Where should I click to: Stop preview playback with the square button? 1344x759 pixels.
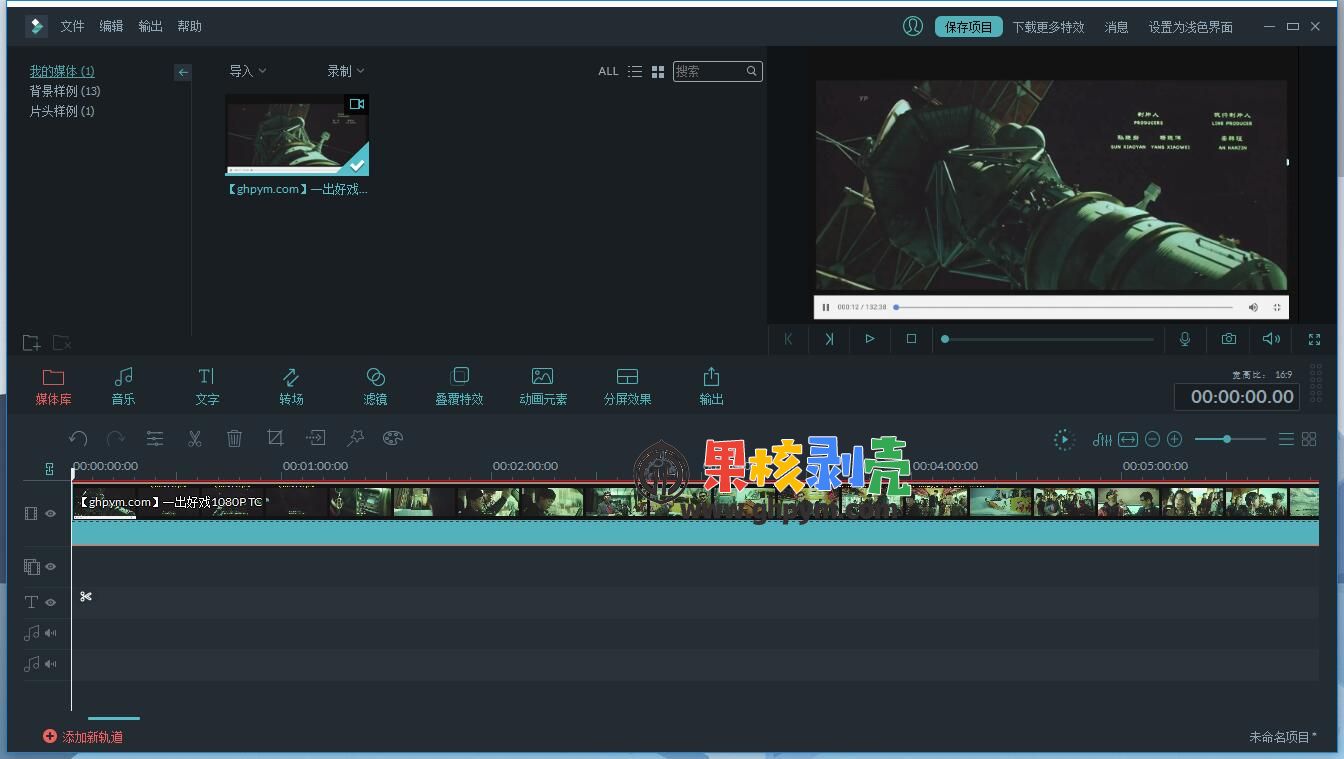[x=911, y=339]
